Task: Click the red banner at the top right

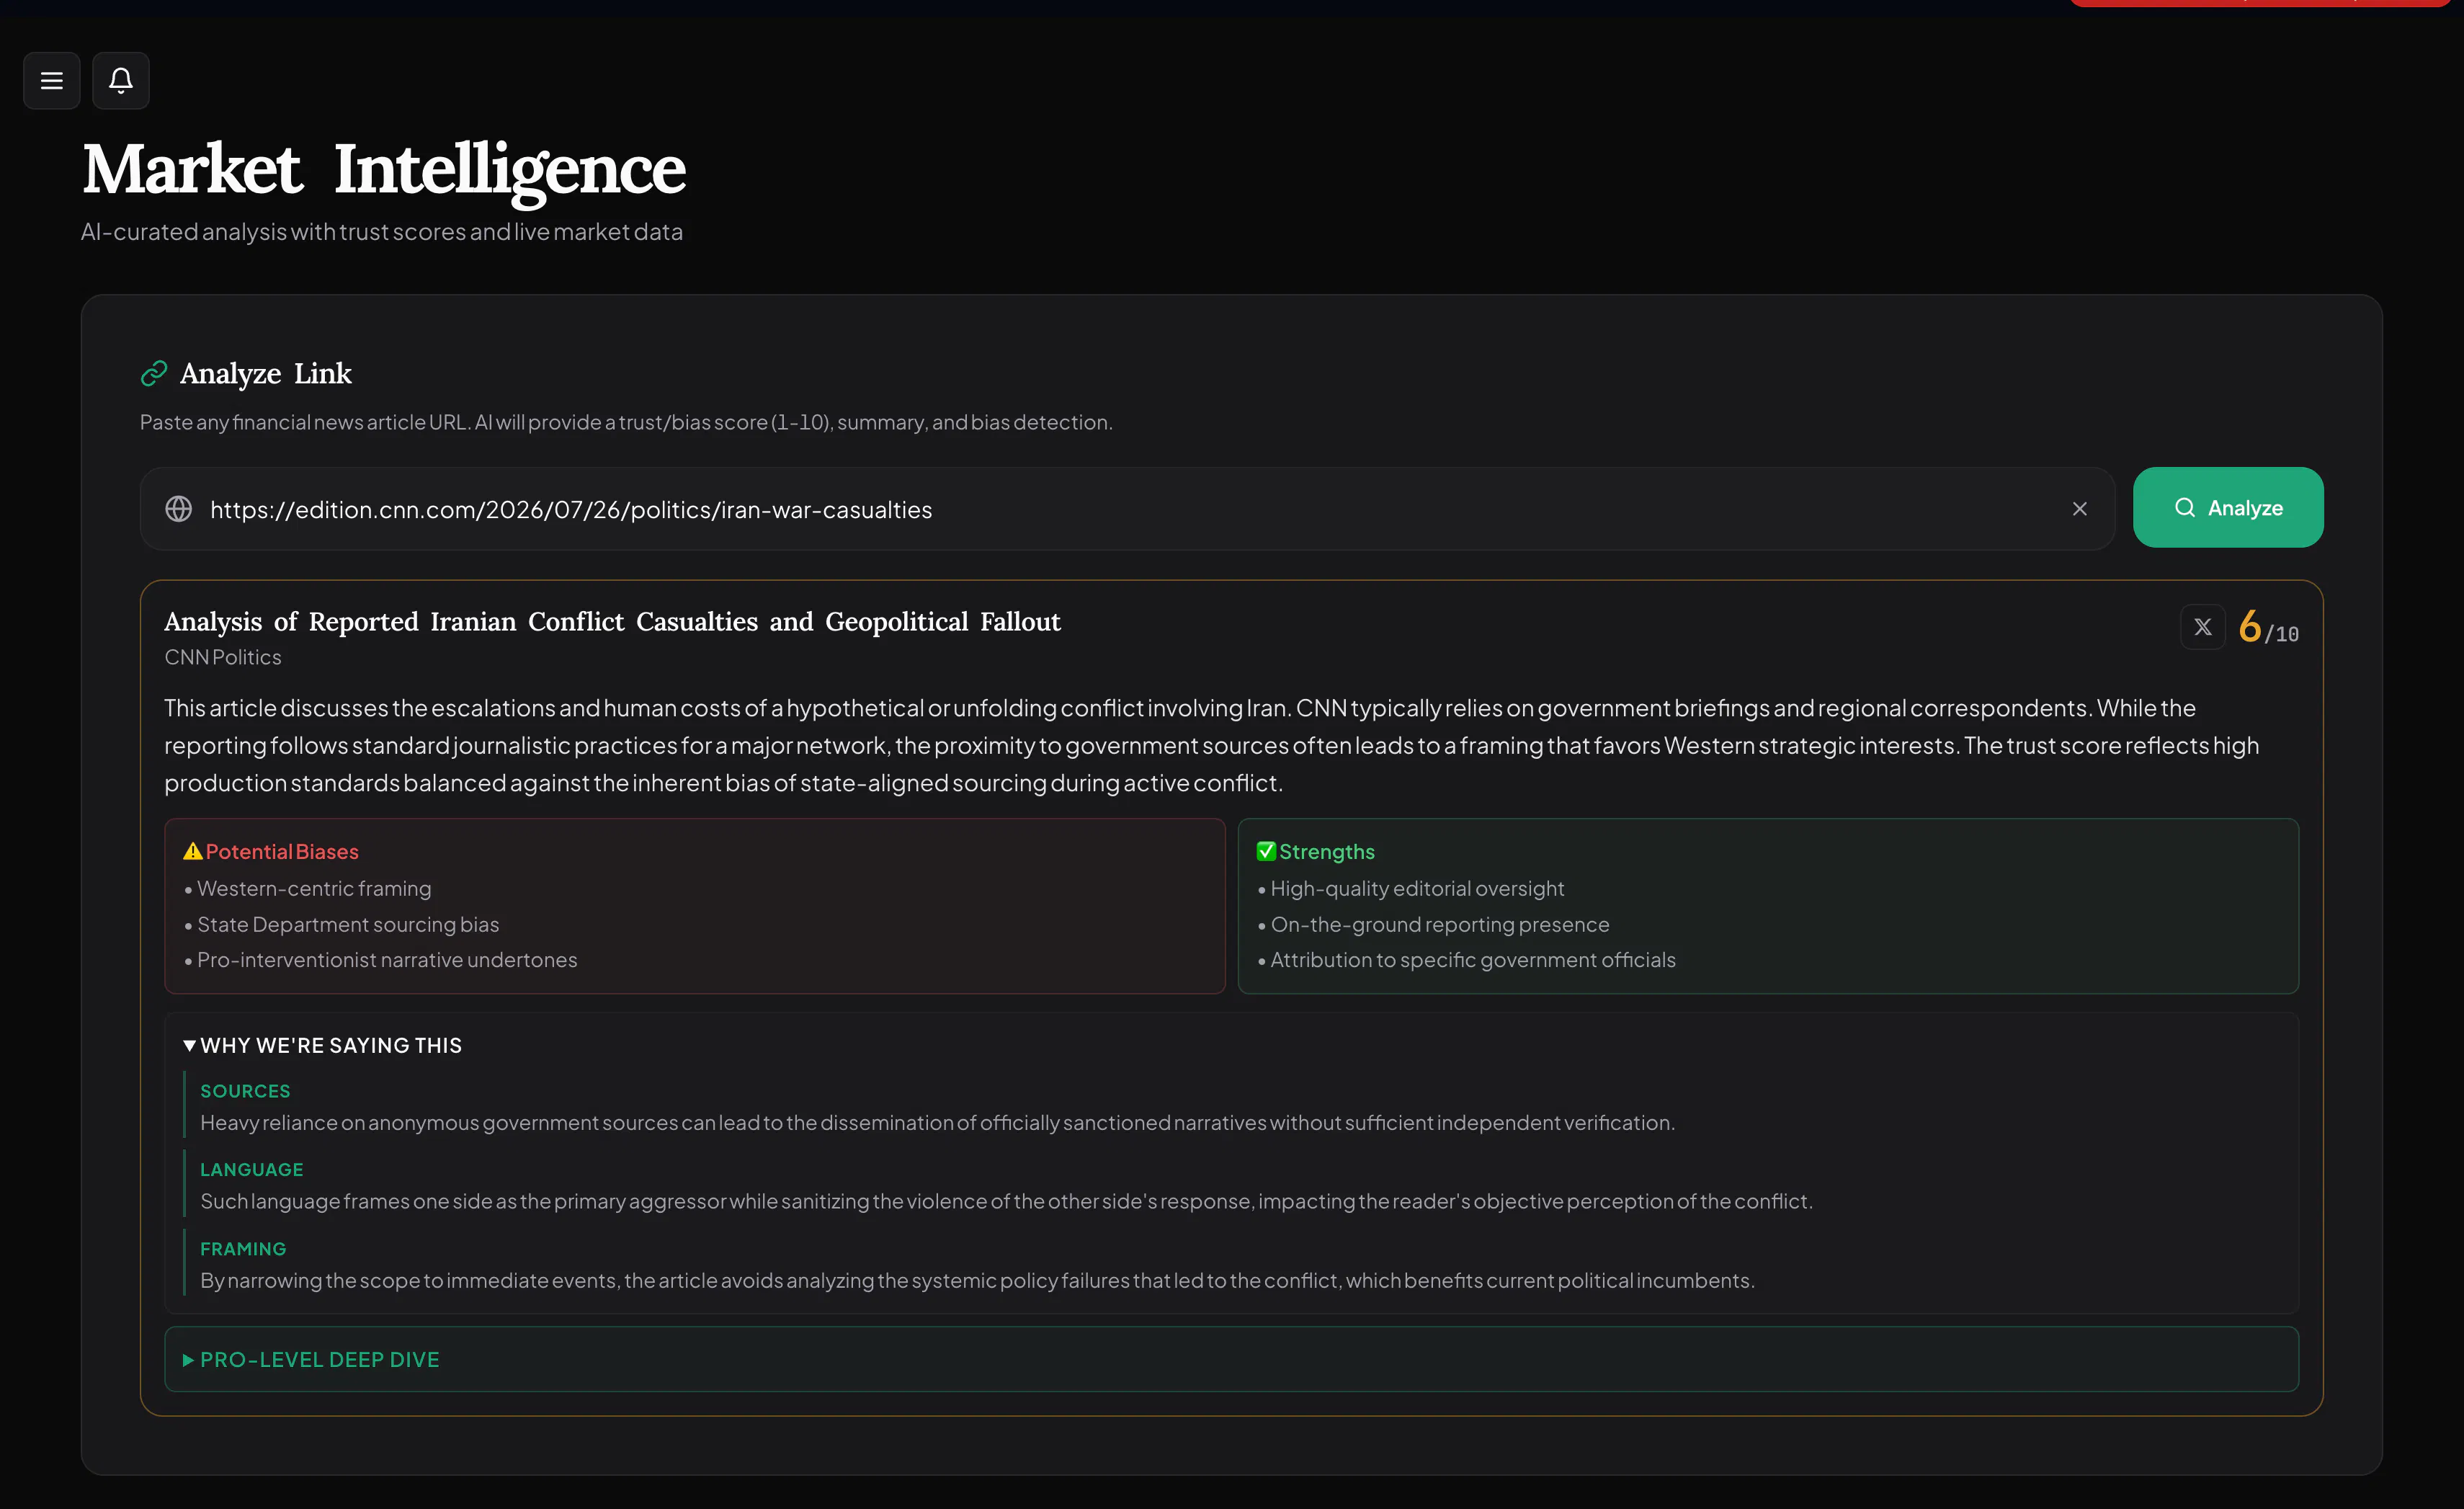Action: click(x=2260, y=3)
